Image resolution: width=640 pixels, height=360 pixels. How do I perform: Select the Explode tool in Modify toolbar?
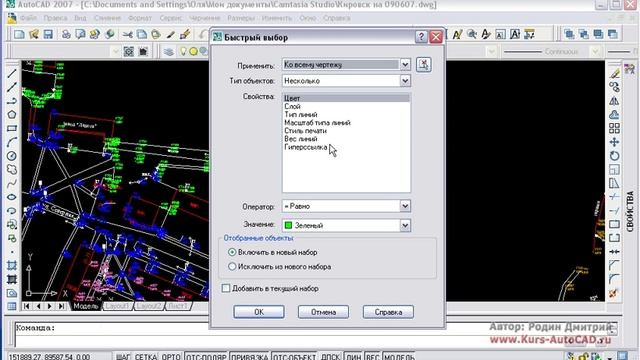(614, 293)
